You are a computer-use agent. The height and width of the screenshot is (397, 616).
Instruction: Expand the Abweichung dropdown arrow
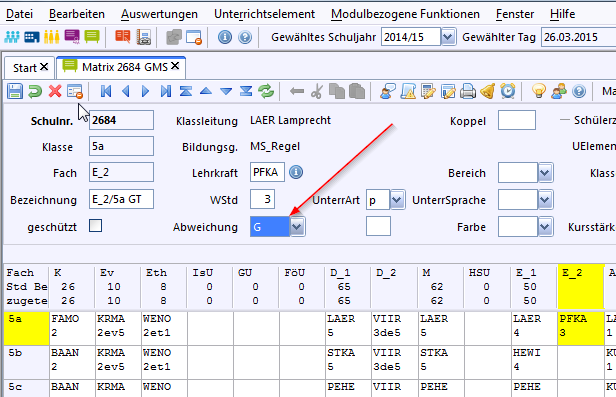297,227
